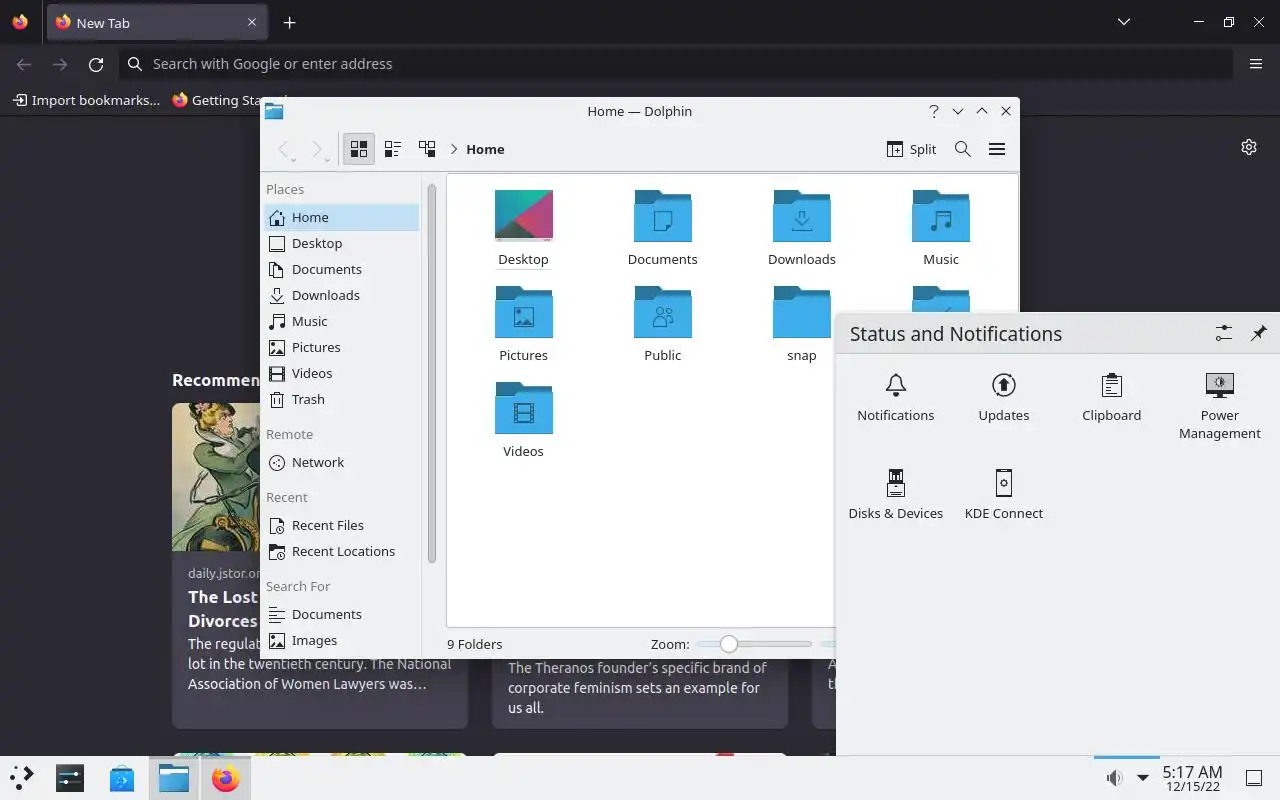Open the Dolphin search icon

click(963, 149)
